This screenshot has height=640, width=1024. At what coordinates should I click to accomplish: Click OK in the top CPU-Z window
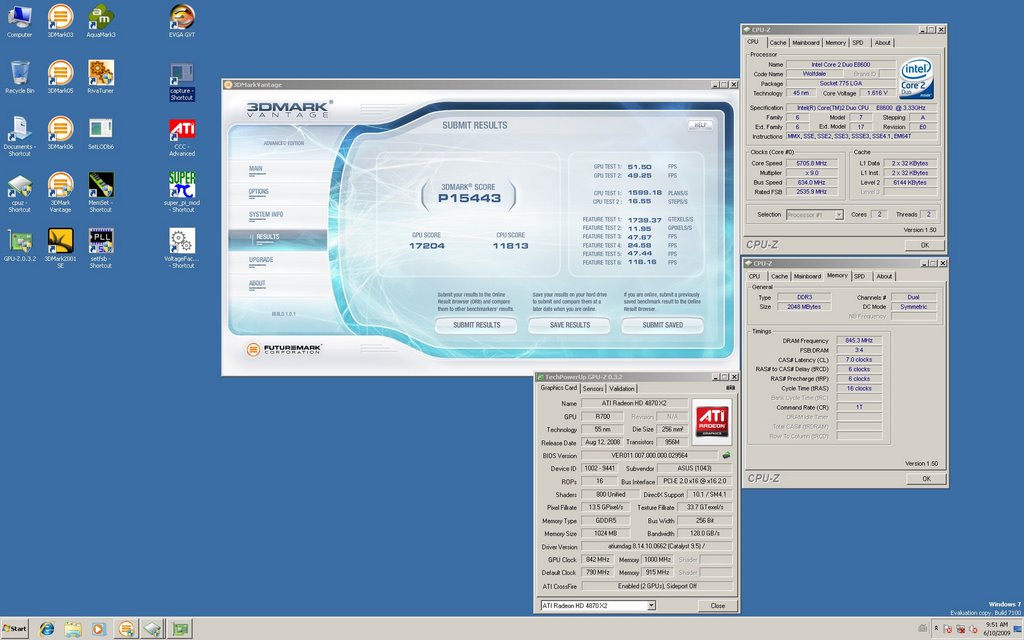(x=925, y=245)
